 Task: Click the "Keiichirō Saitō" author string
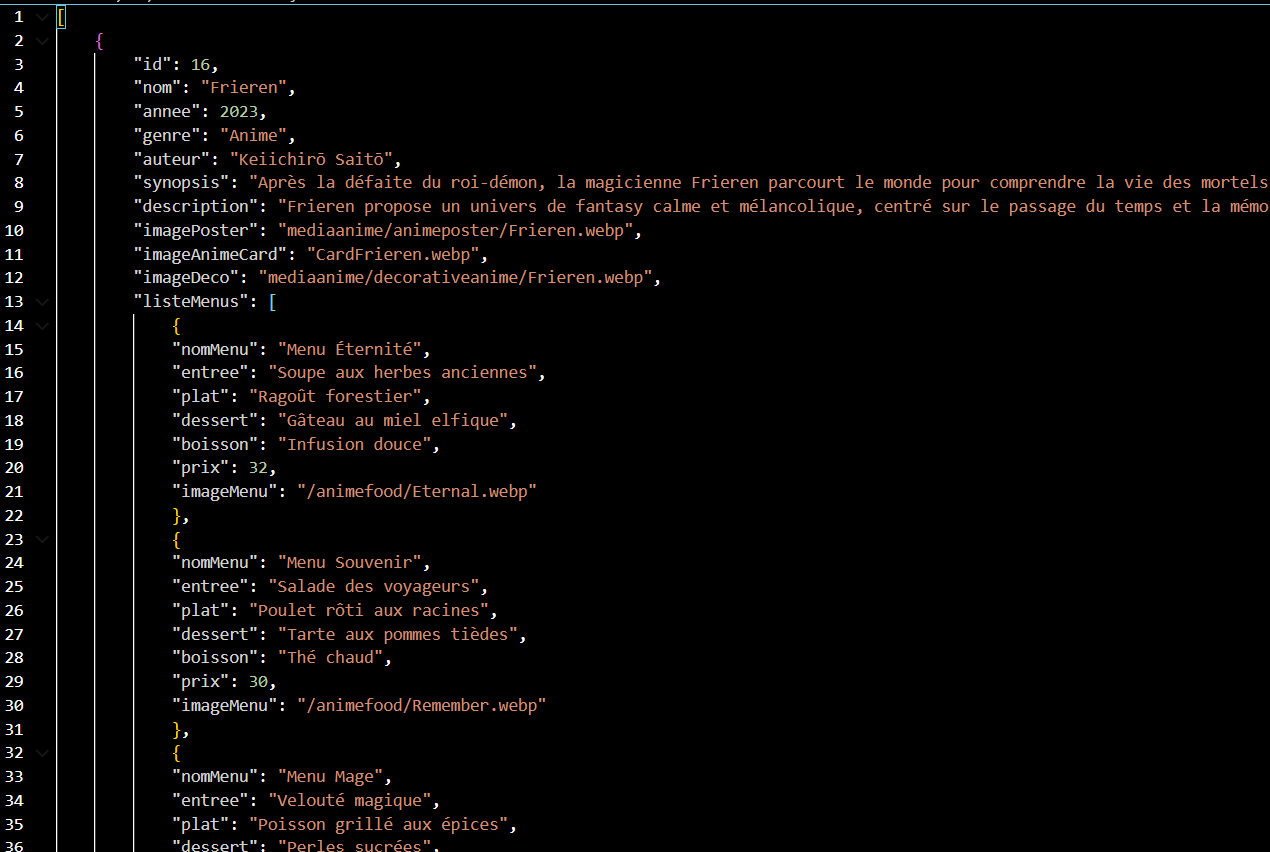click(x=314, y=159)
